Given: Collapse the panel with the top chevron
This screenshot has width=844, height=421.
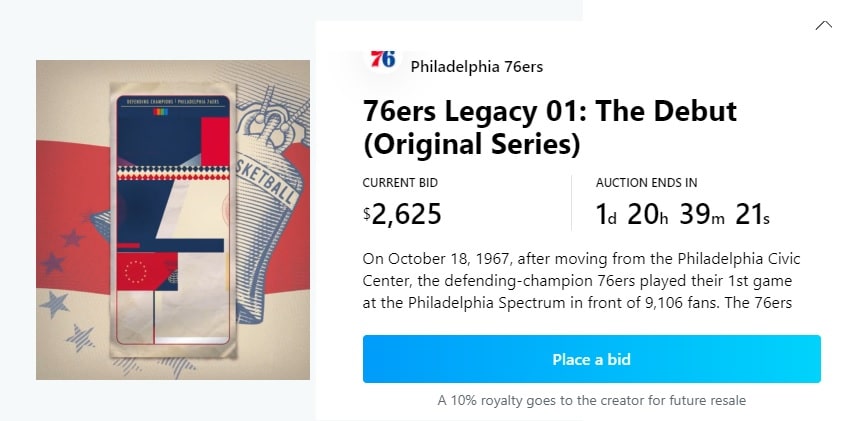Looking at the screenshot, I should click(x=823, y=26).
